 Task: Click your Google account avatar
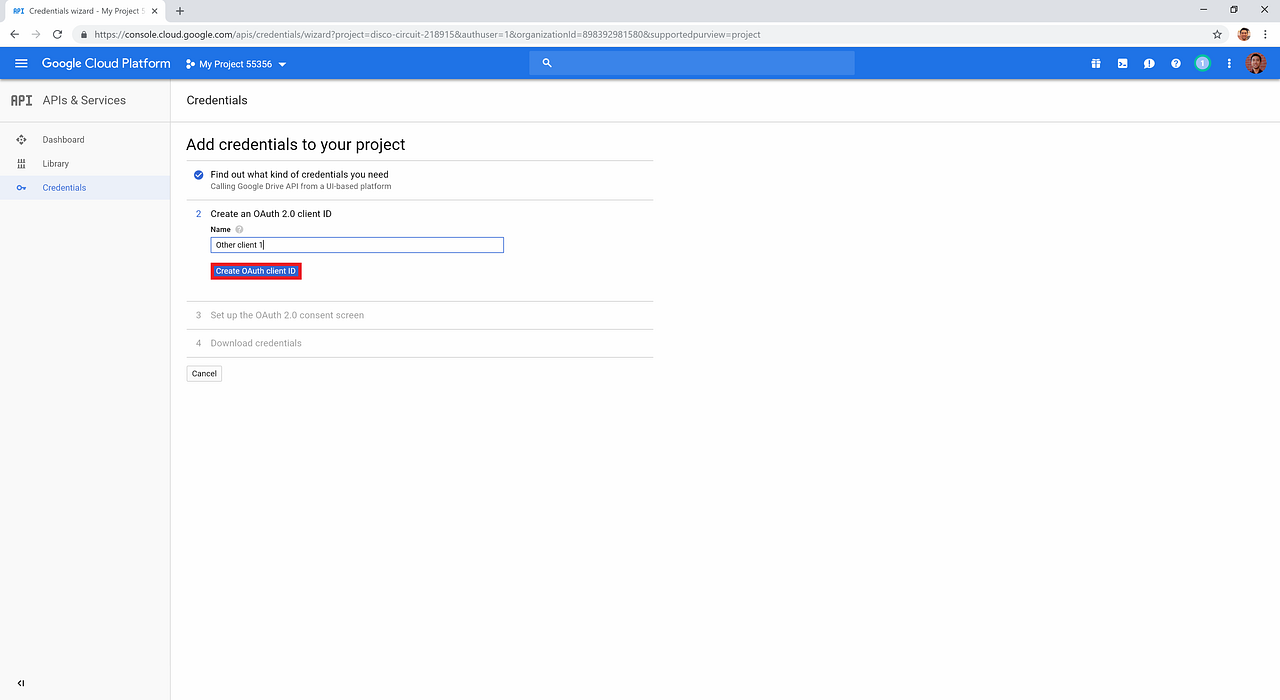pyautogui.click(x=1256, y=63)
